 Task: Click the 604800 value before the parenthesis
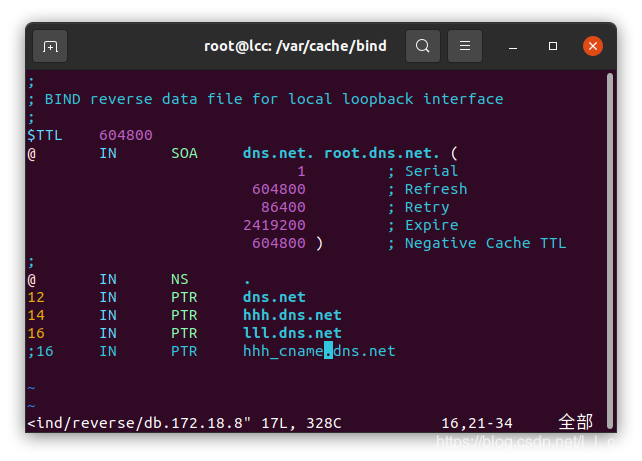click(279, 243)
